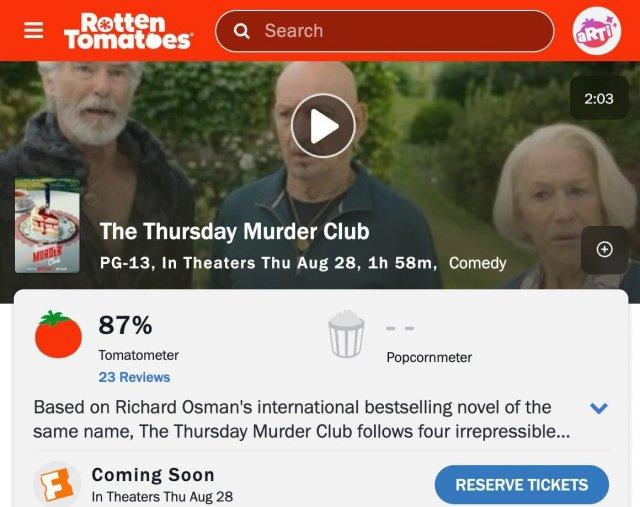Click the red tomato Tomatometer icon
Image resolution: width=640 pixels, height=507 pixels.
coord(58,334)
